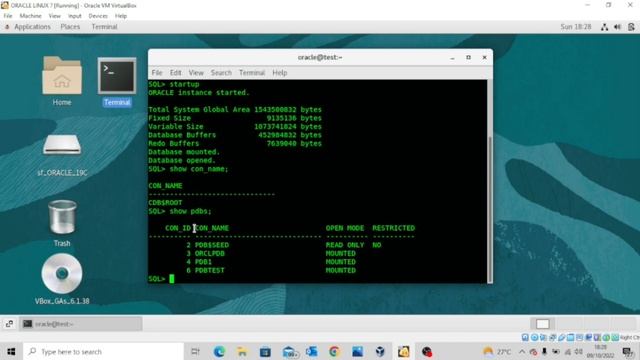Click the Windows Start button

coord(11,351)
